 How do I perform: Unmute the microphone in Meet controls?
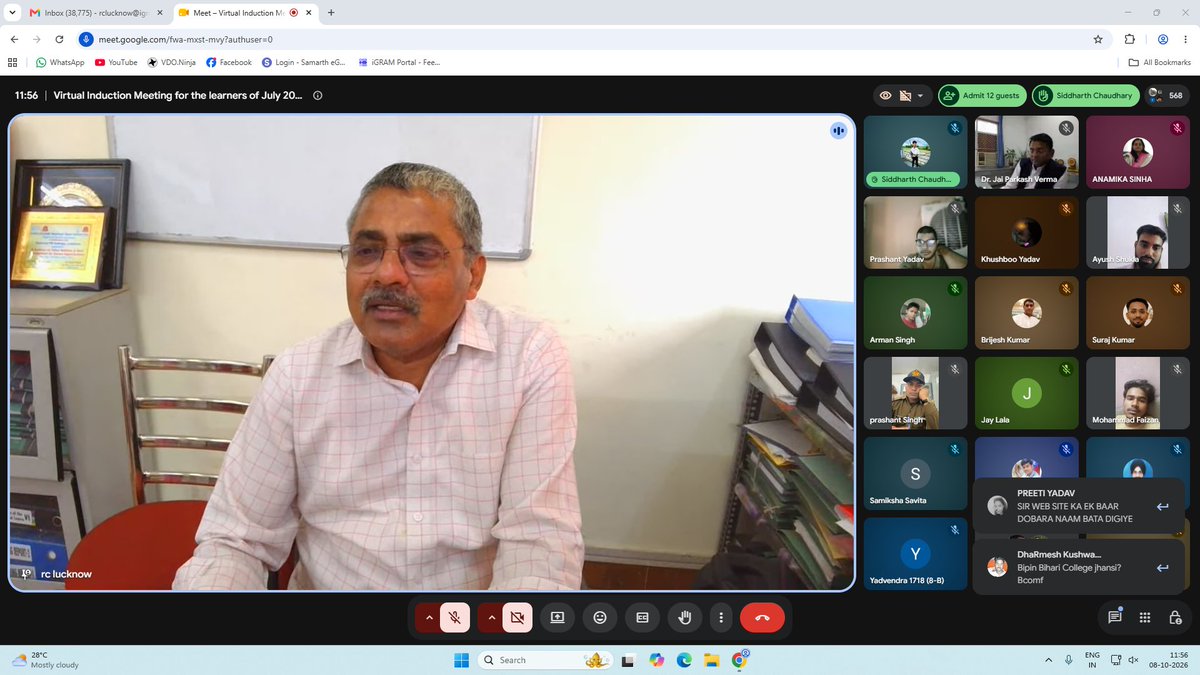454,618
